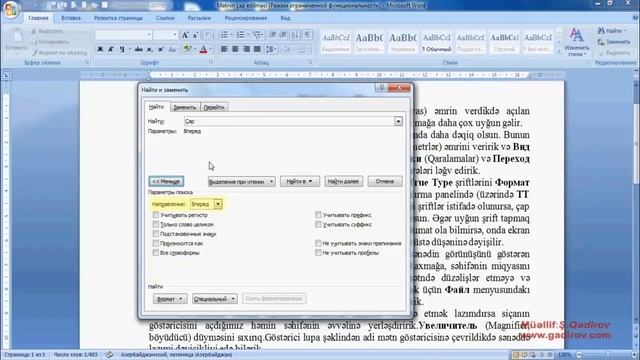This screenshot has height=360, width=640.
Task: Switch to the Перейти tab in the dialog
Action: coord(214,107)
